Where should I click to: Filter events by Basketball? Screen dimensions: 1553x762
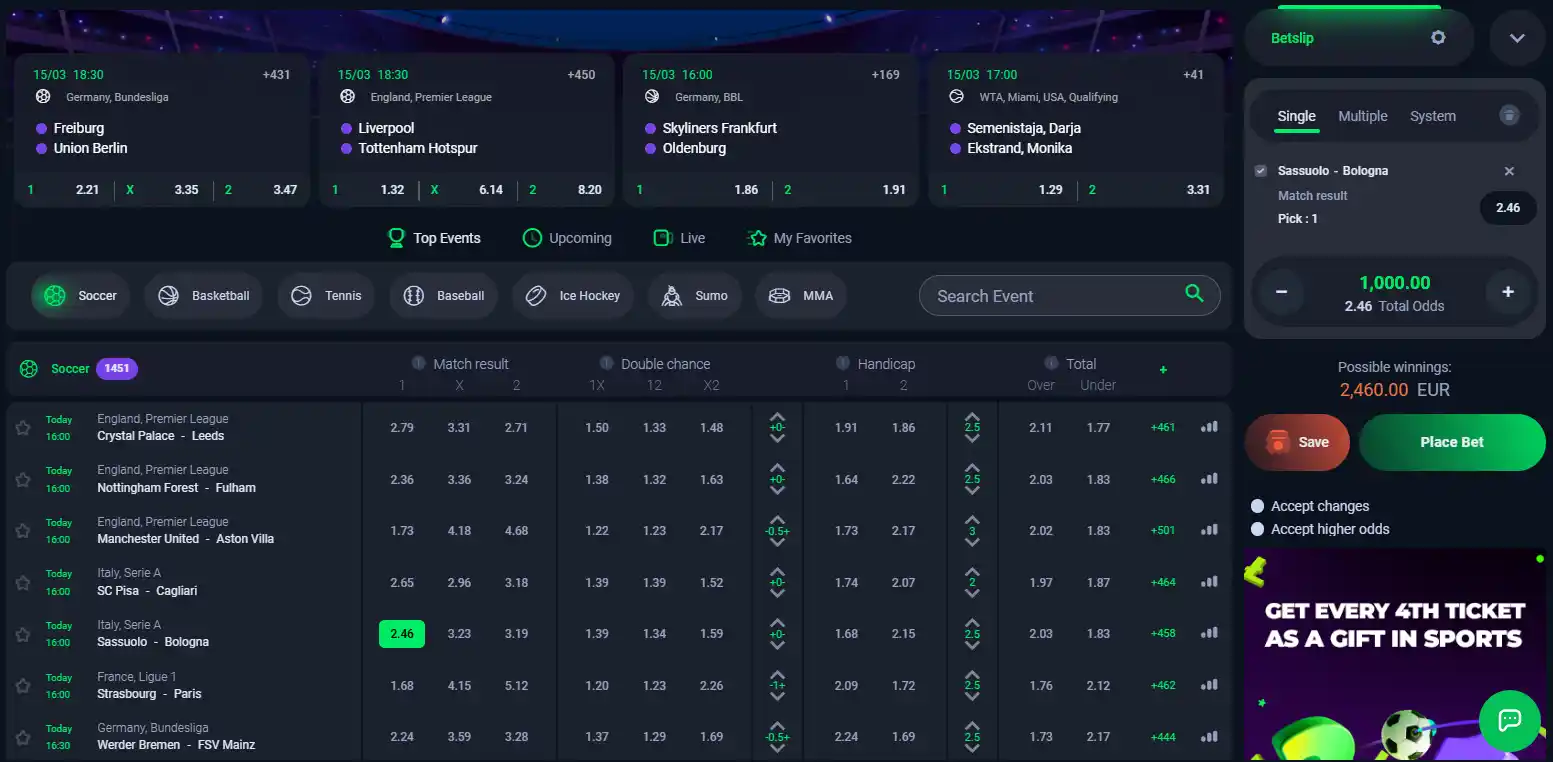[204, 296]
